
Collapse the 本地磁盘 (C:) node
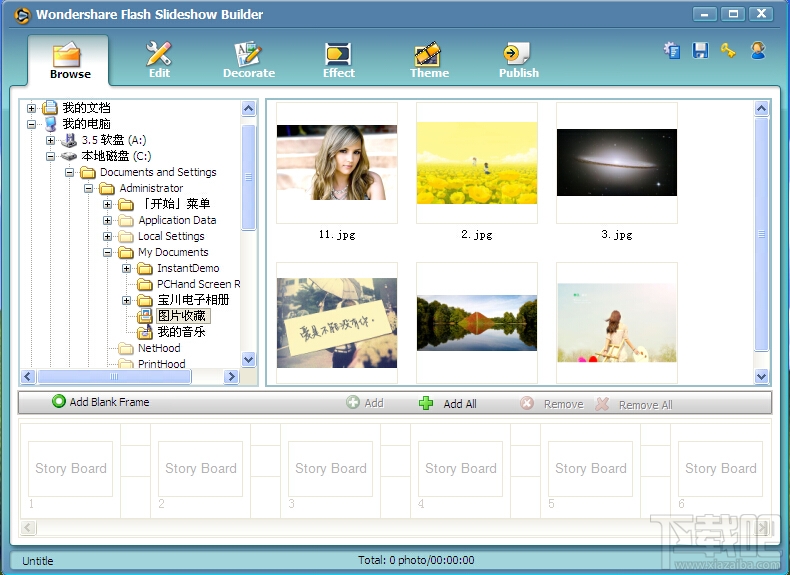(50, 156)
